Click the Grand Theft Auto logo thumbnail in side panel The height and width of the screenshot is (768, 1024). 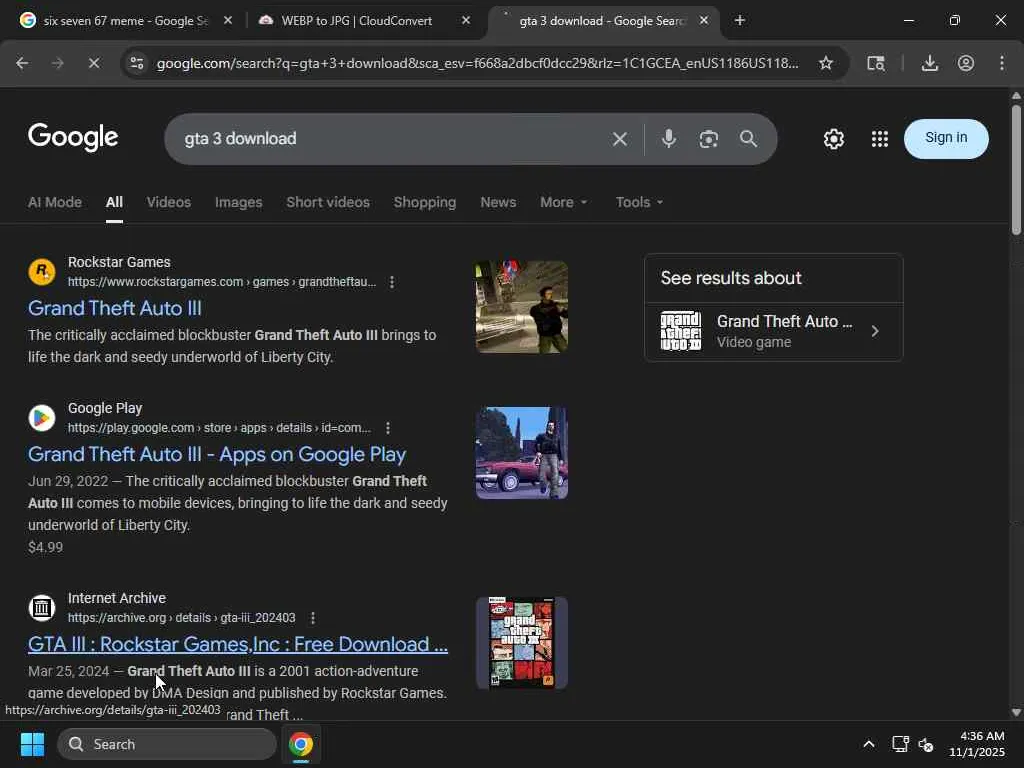(680, 331)
